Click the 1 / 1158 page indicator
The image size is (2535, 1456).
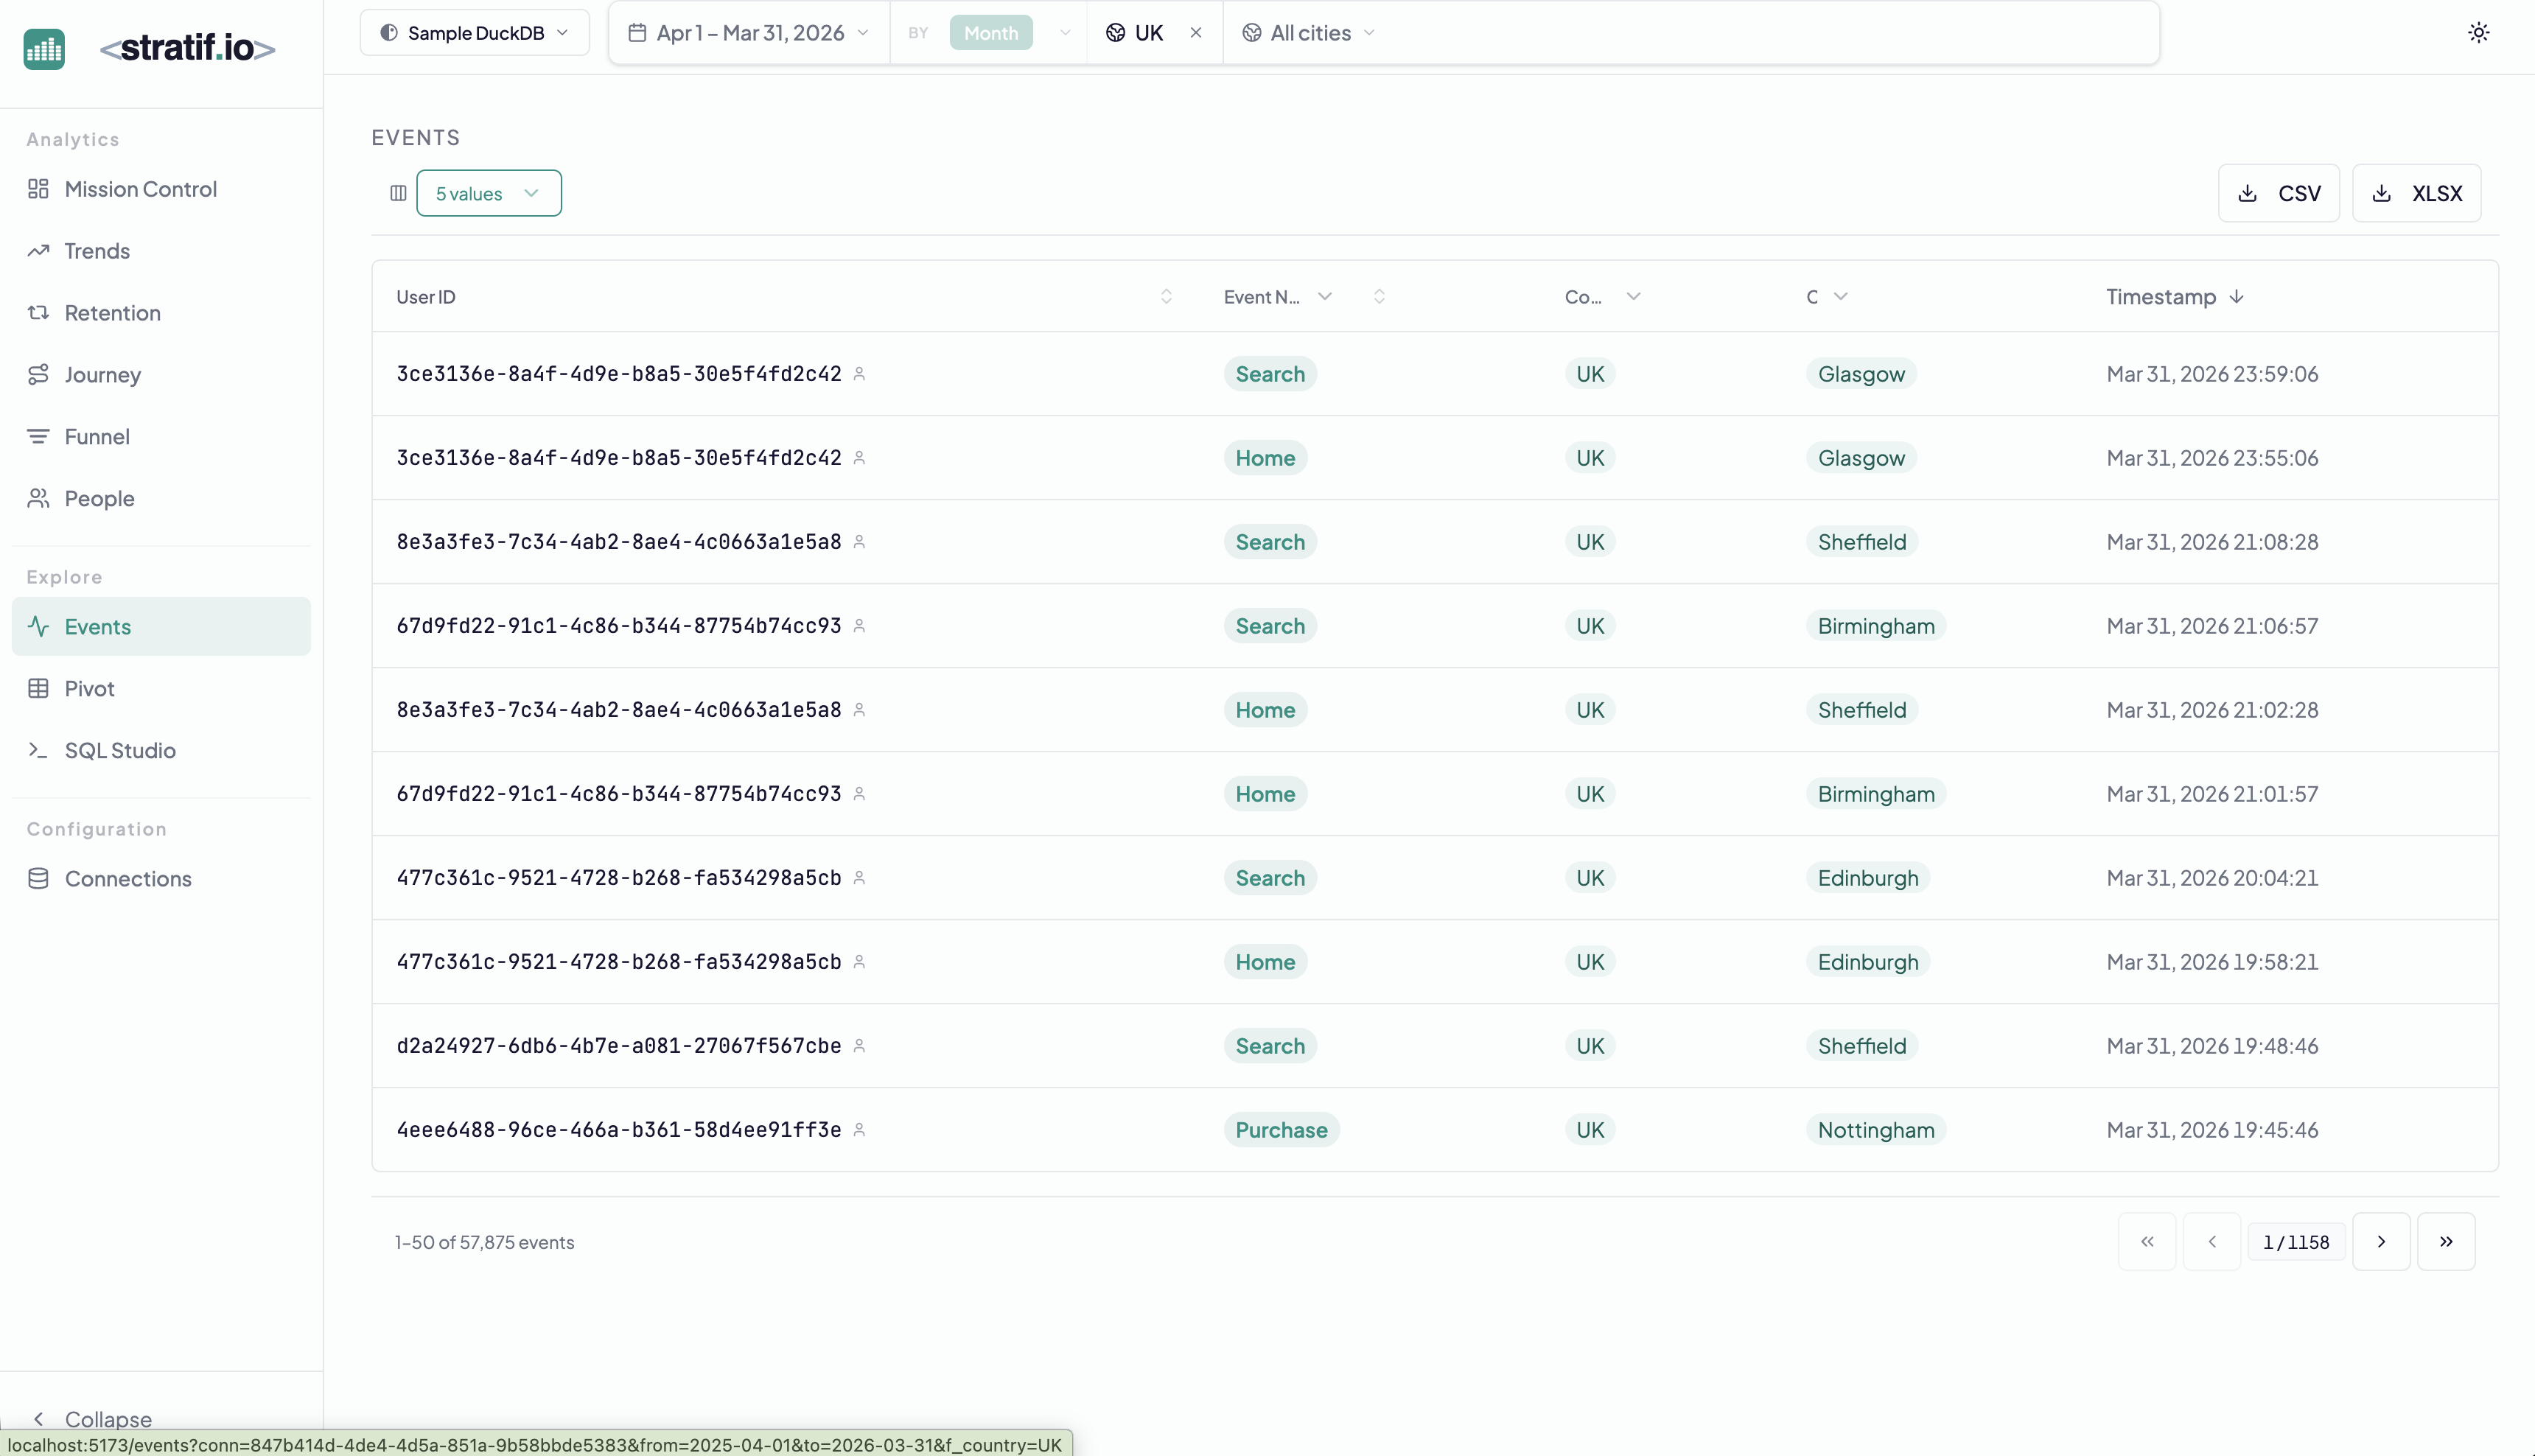[x=2296, y=1242]
